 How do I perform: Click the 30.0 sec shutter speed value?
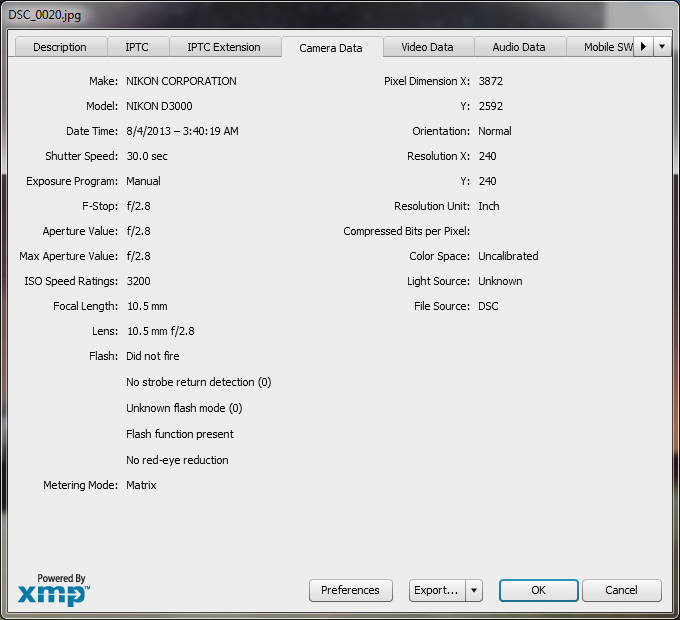(x=147, y=156)
